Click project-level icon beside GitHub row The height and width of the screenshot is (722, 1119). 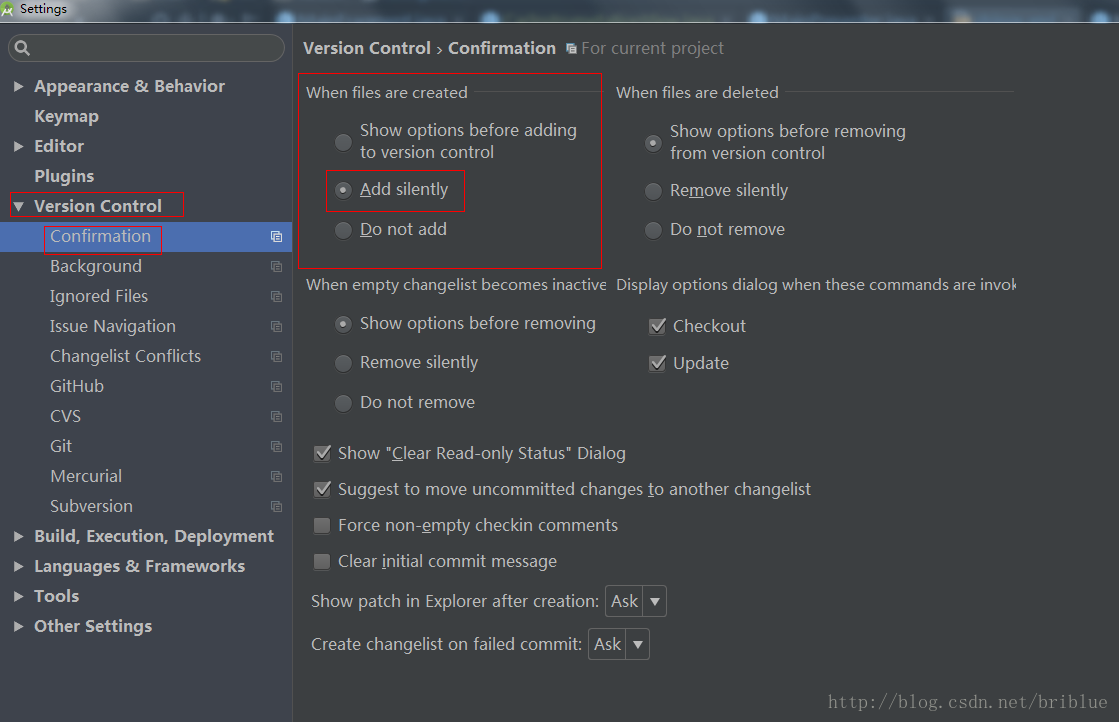click(276, 386)
